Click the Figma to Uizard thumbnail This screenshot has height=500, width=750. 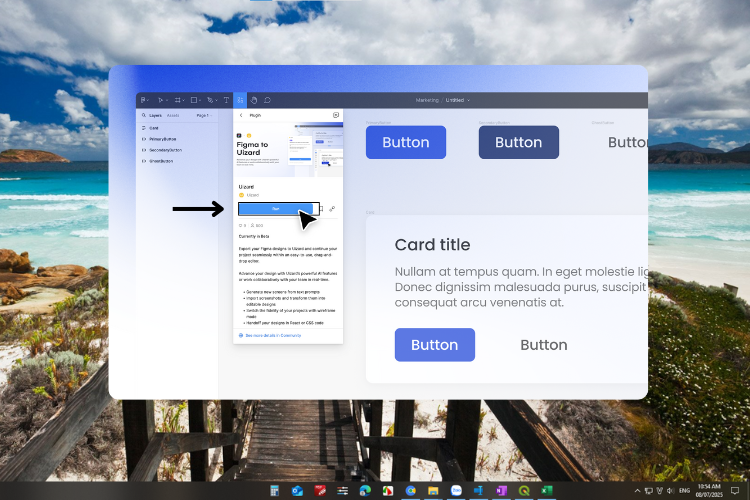(288, 150)
